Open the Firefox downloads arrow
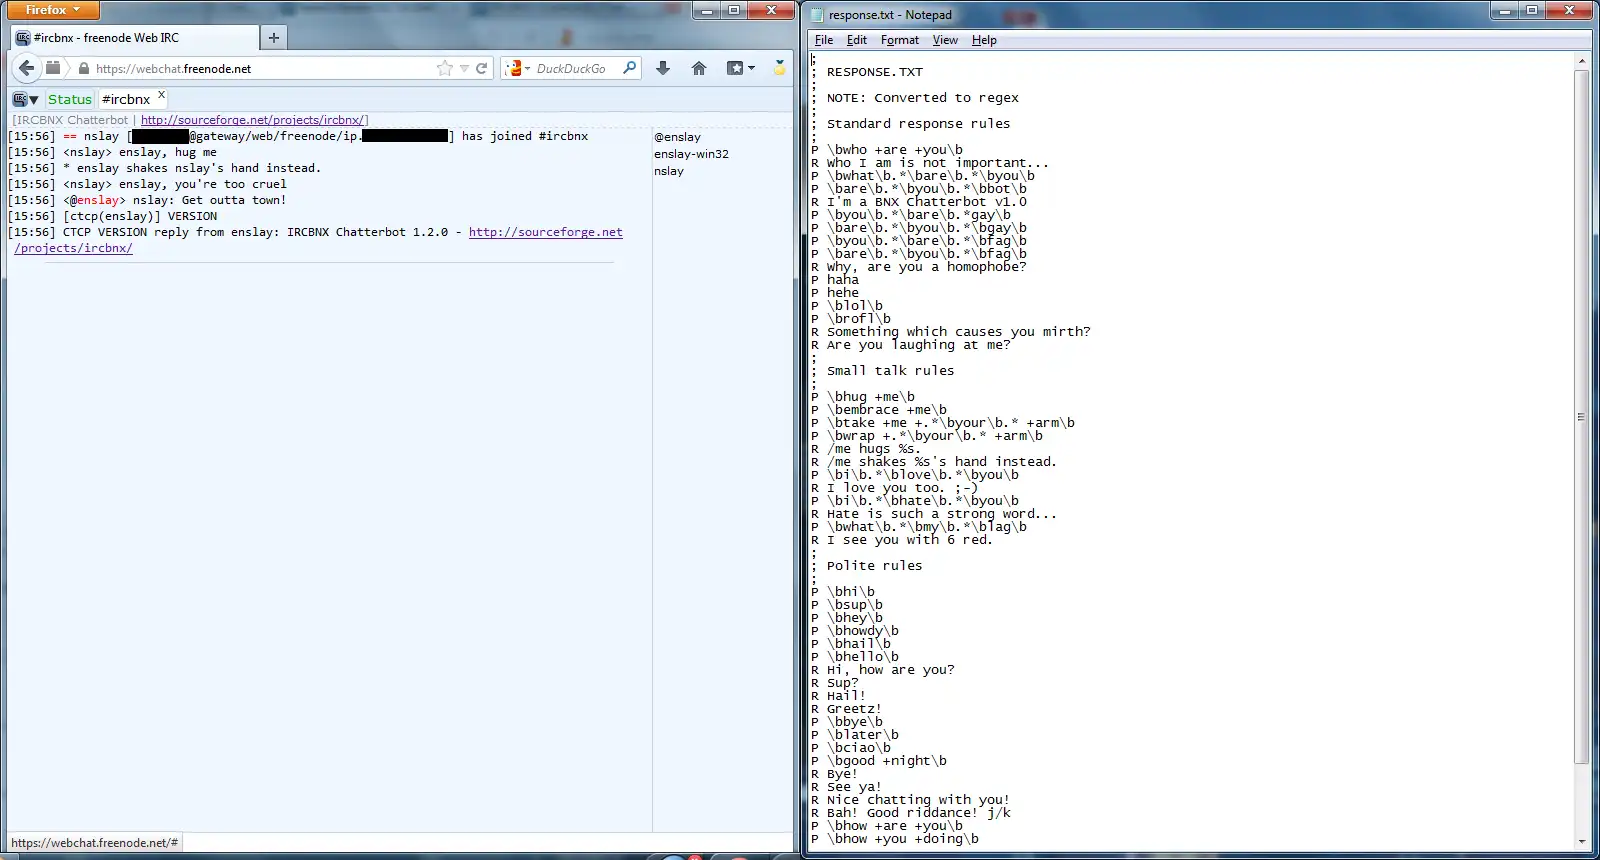The image size is (1600, 860). click(x=663, y=68)
